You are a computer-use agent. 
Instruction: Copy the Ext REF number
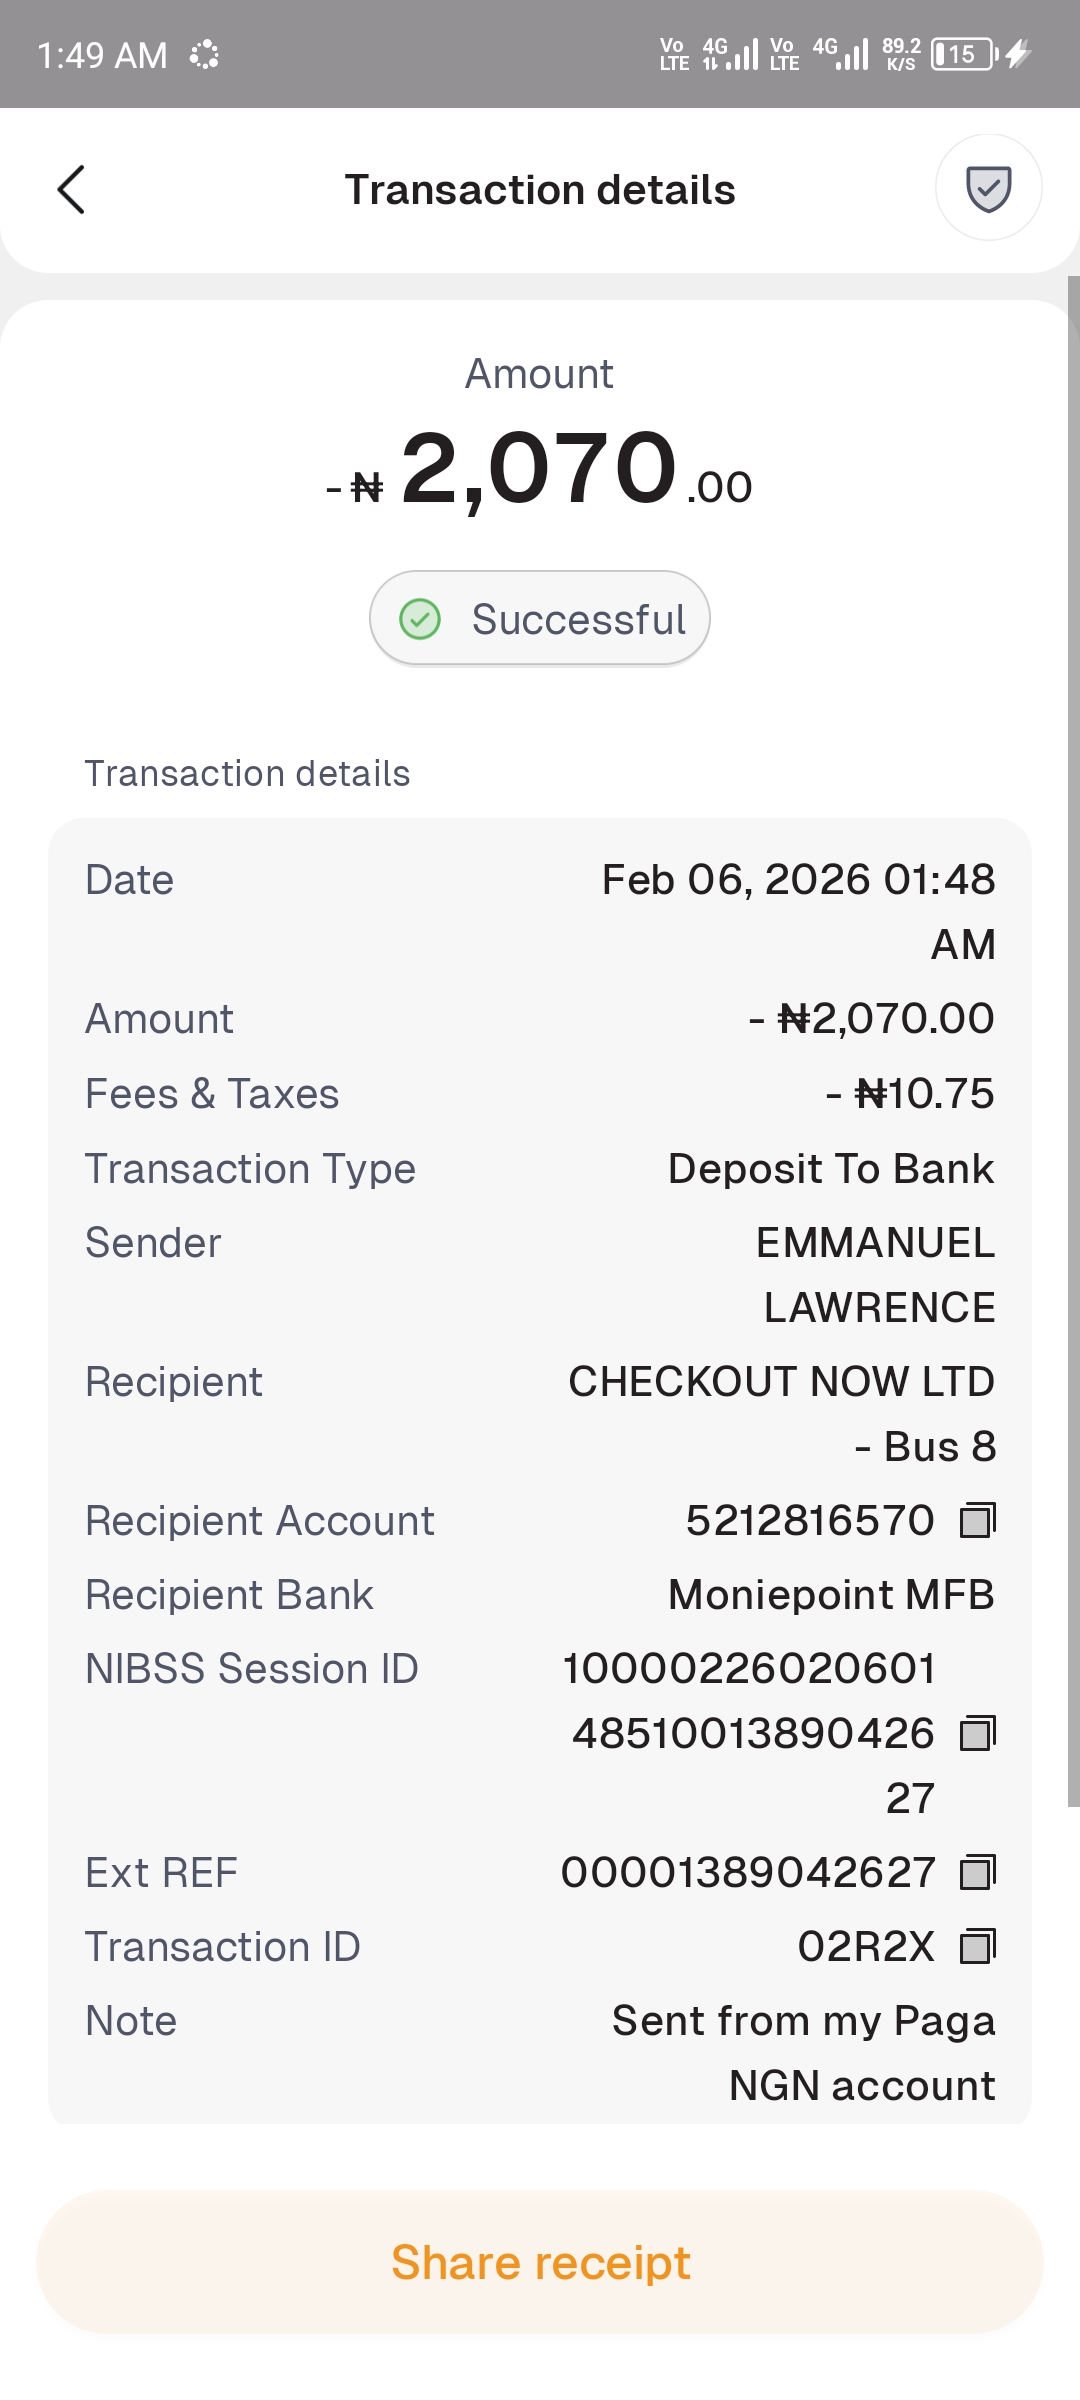coord(977,1873)
